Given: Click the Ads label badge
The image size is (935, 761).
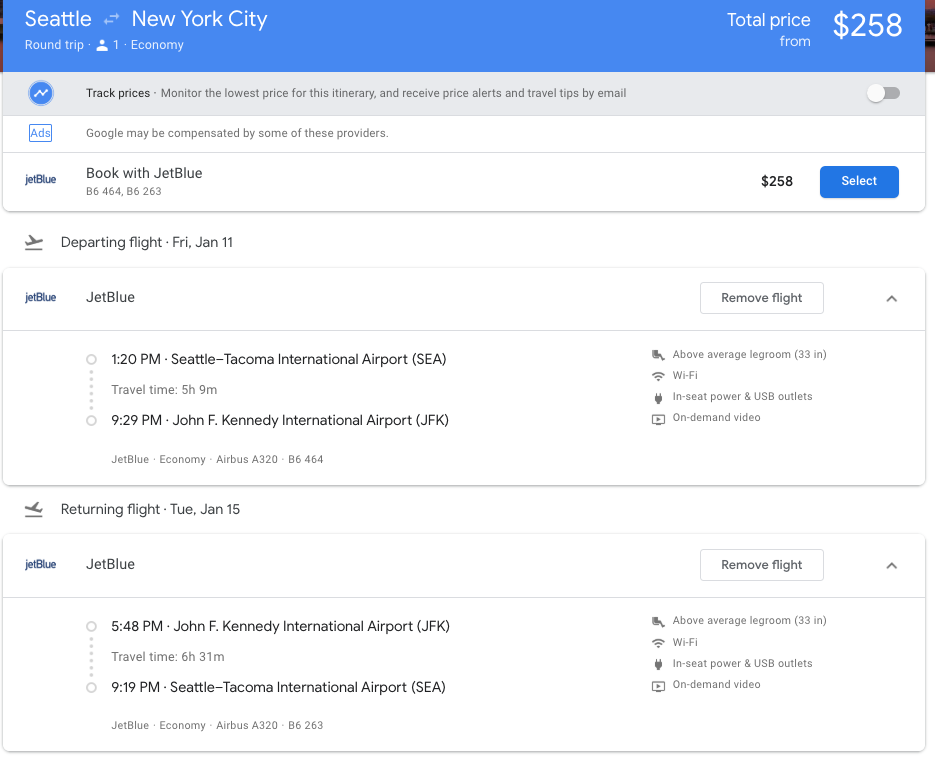Looking at the screenshot, I should 40,133.
